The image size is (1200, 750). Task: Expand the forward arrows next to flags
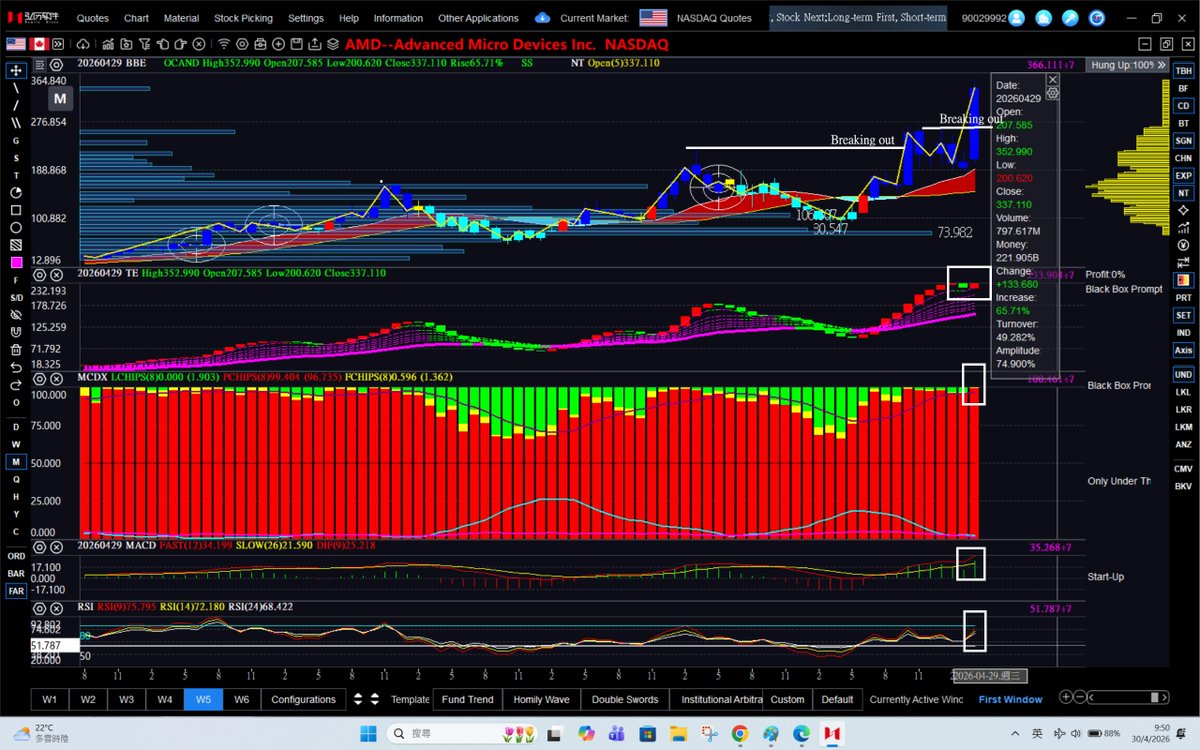(58, 44)
